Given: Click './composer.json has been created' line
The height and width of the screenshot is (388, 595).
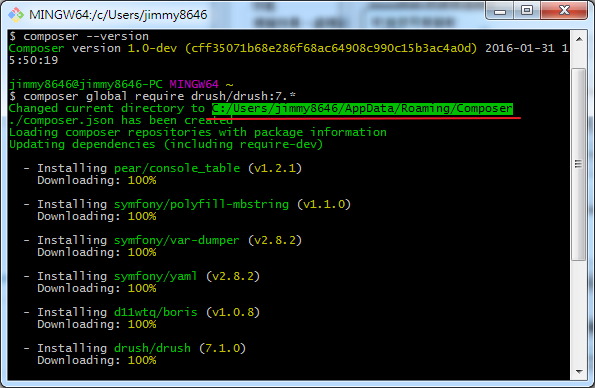Looking at the screenshot, I should pyautogui.click(x=121, y=120).
